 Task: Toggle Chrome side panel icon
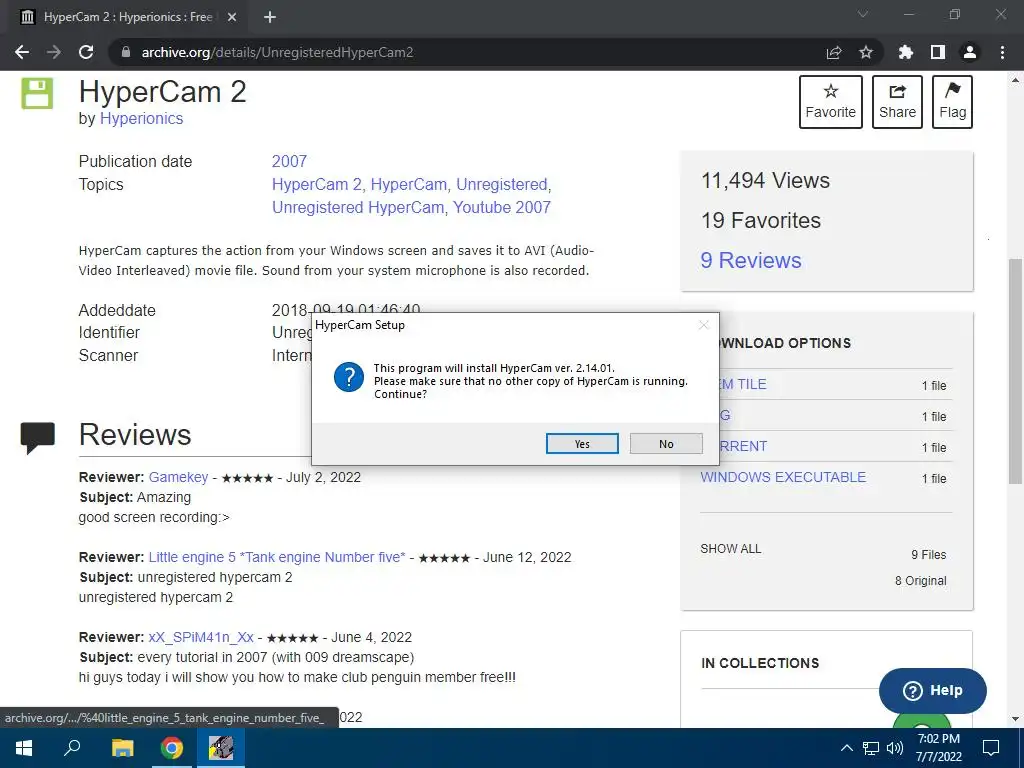938,52
